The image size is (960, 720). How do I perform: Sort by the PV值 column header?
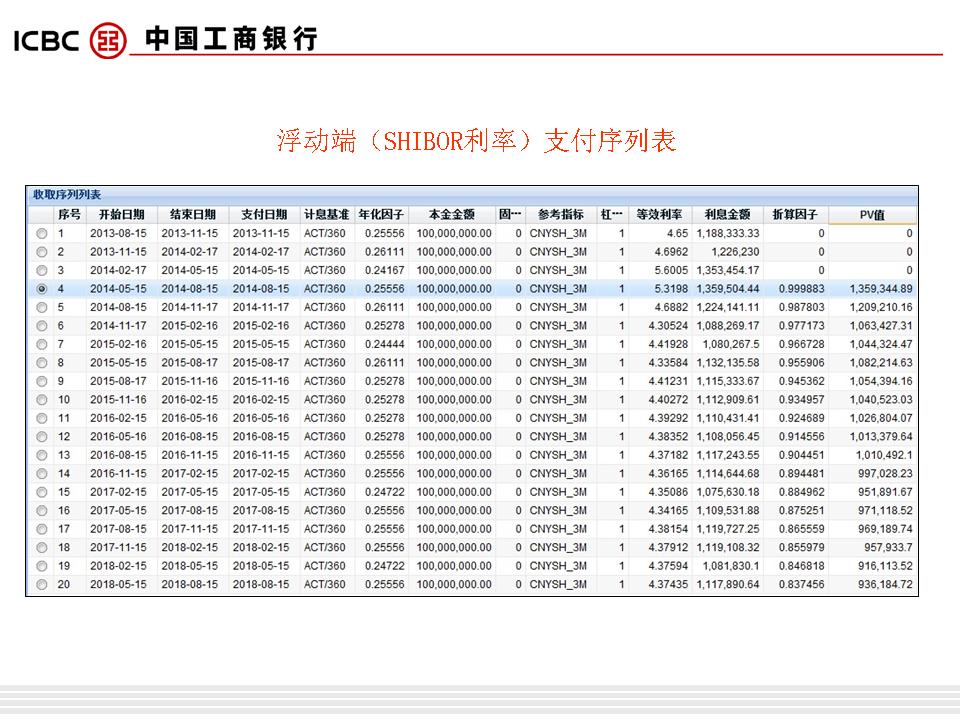[x=872, y=215]
